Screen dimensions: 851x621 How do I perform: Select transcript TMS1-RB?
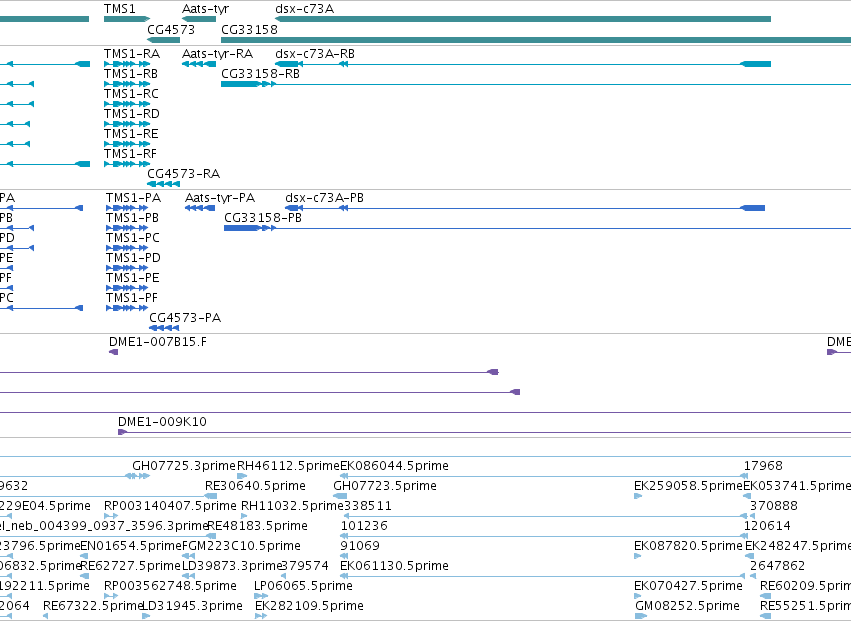pyautogui.click(x=127, y=84)
